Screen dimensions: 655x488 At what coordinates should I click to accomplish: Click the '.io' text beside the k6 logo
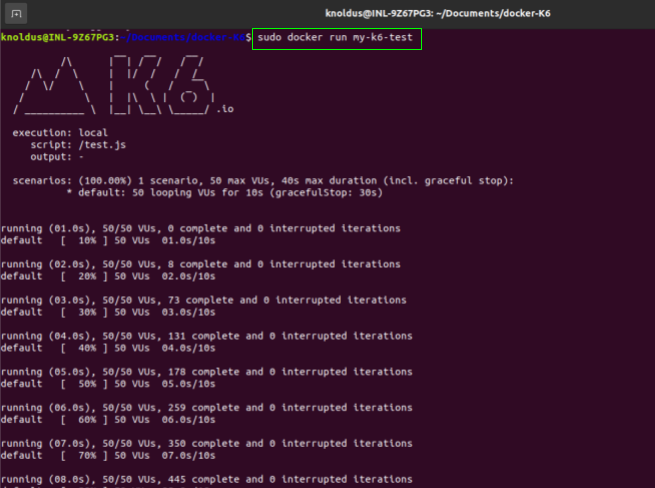(226, 109)
